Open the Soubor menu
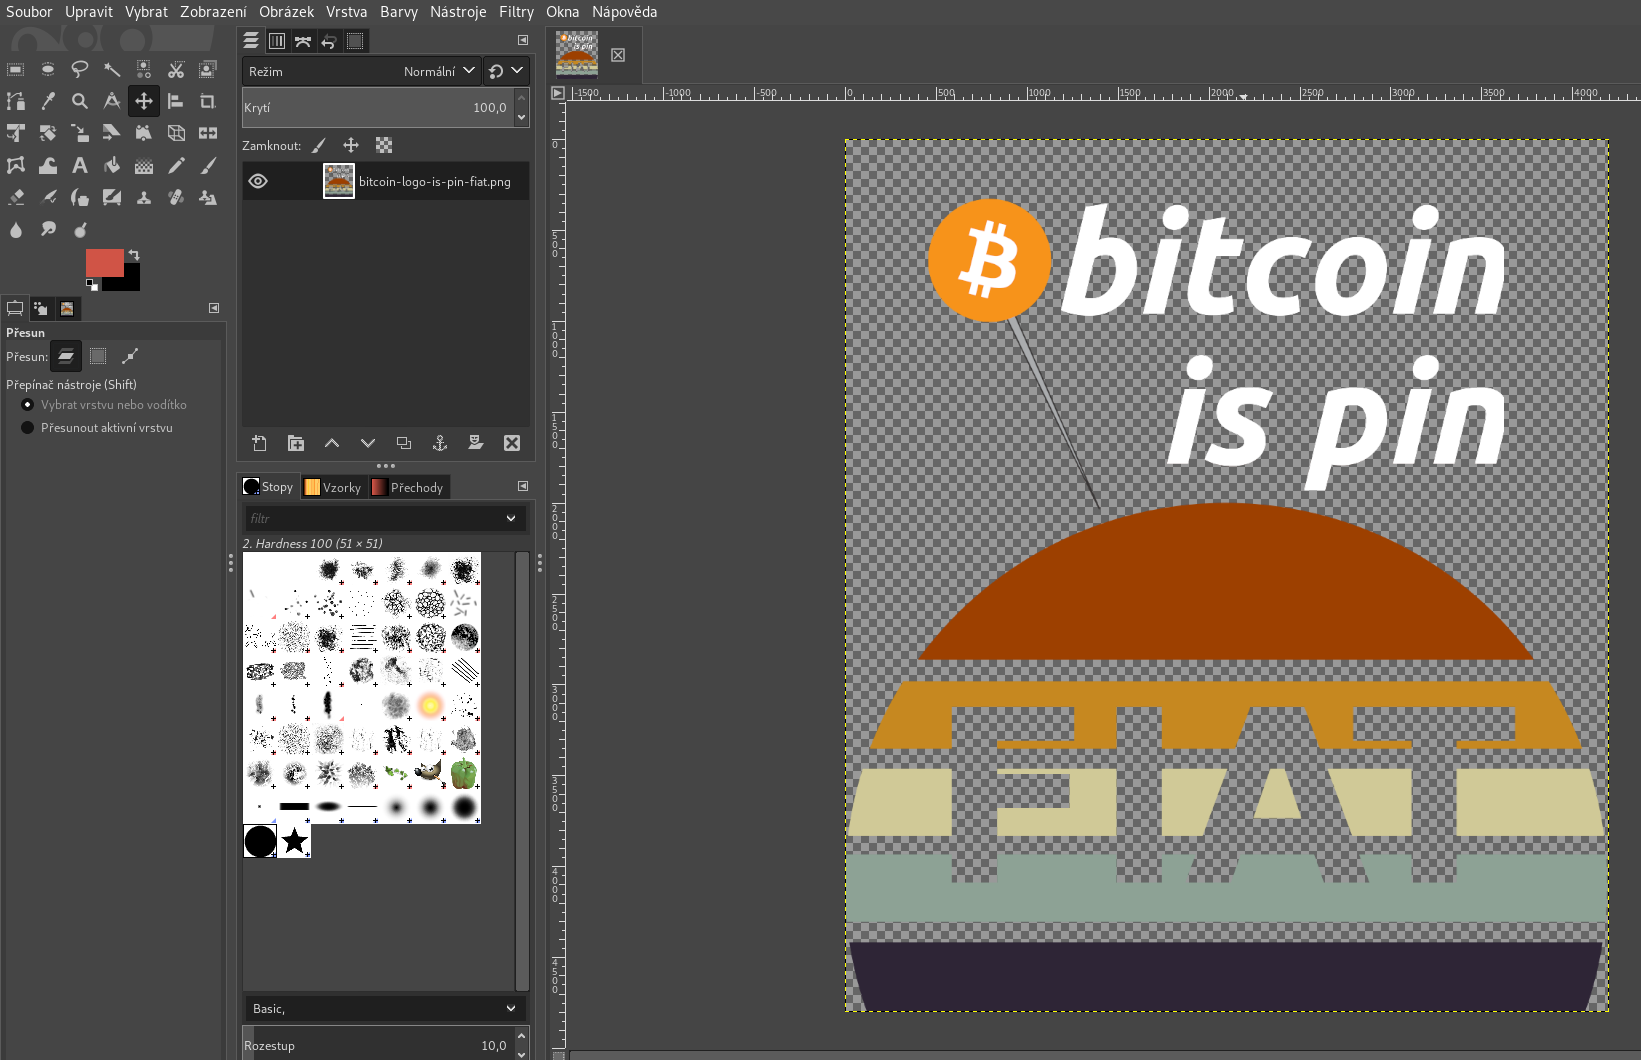 29,12
